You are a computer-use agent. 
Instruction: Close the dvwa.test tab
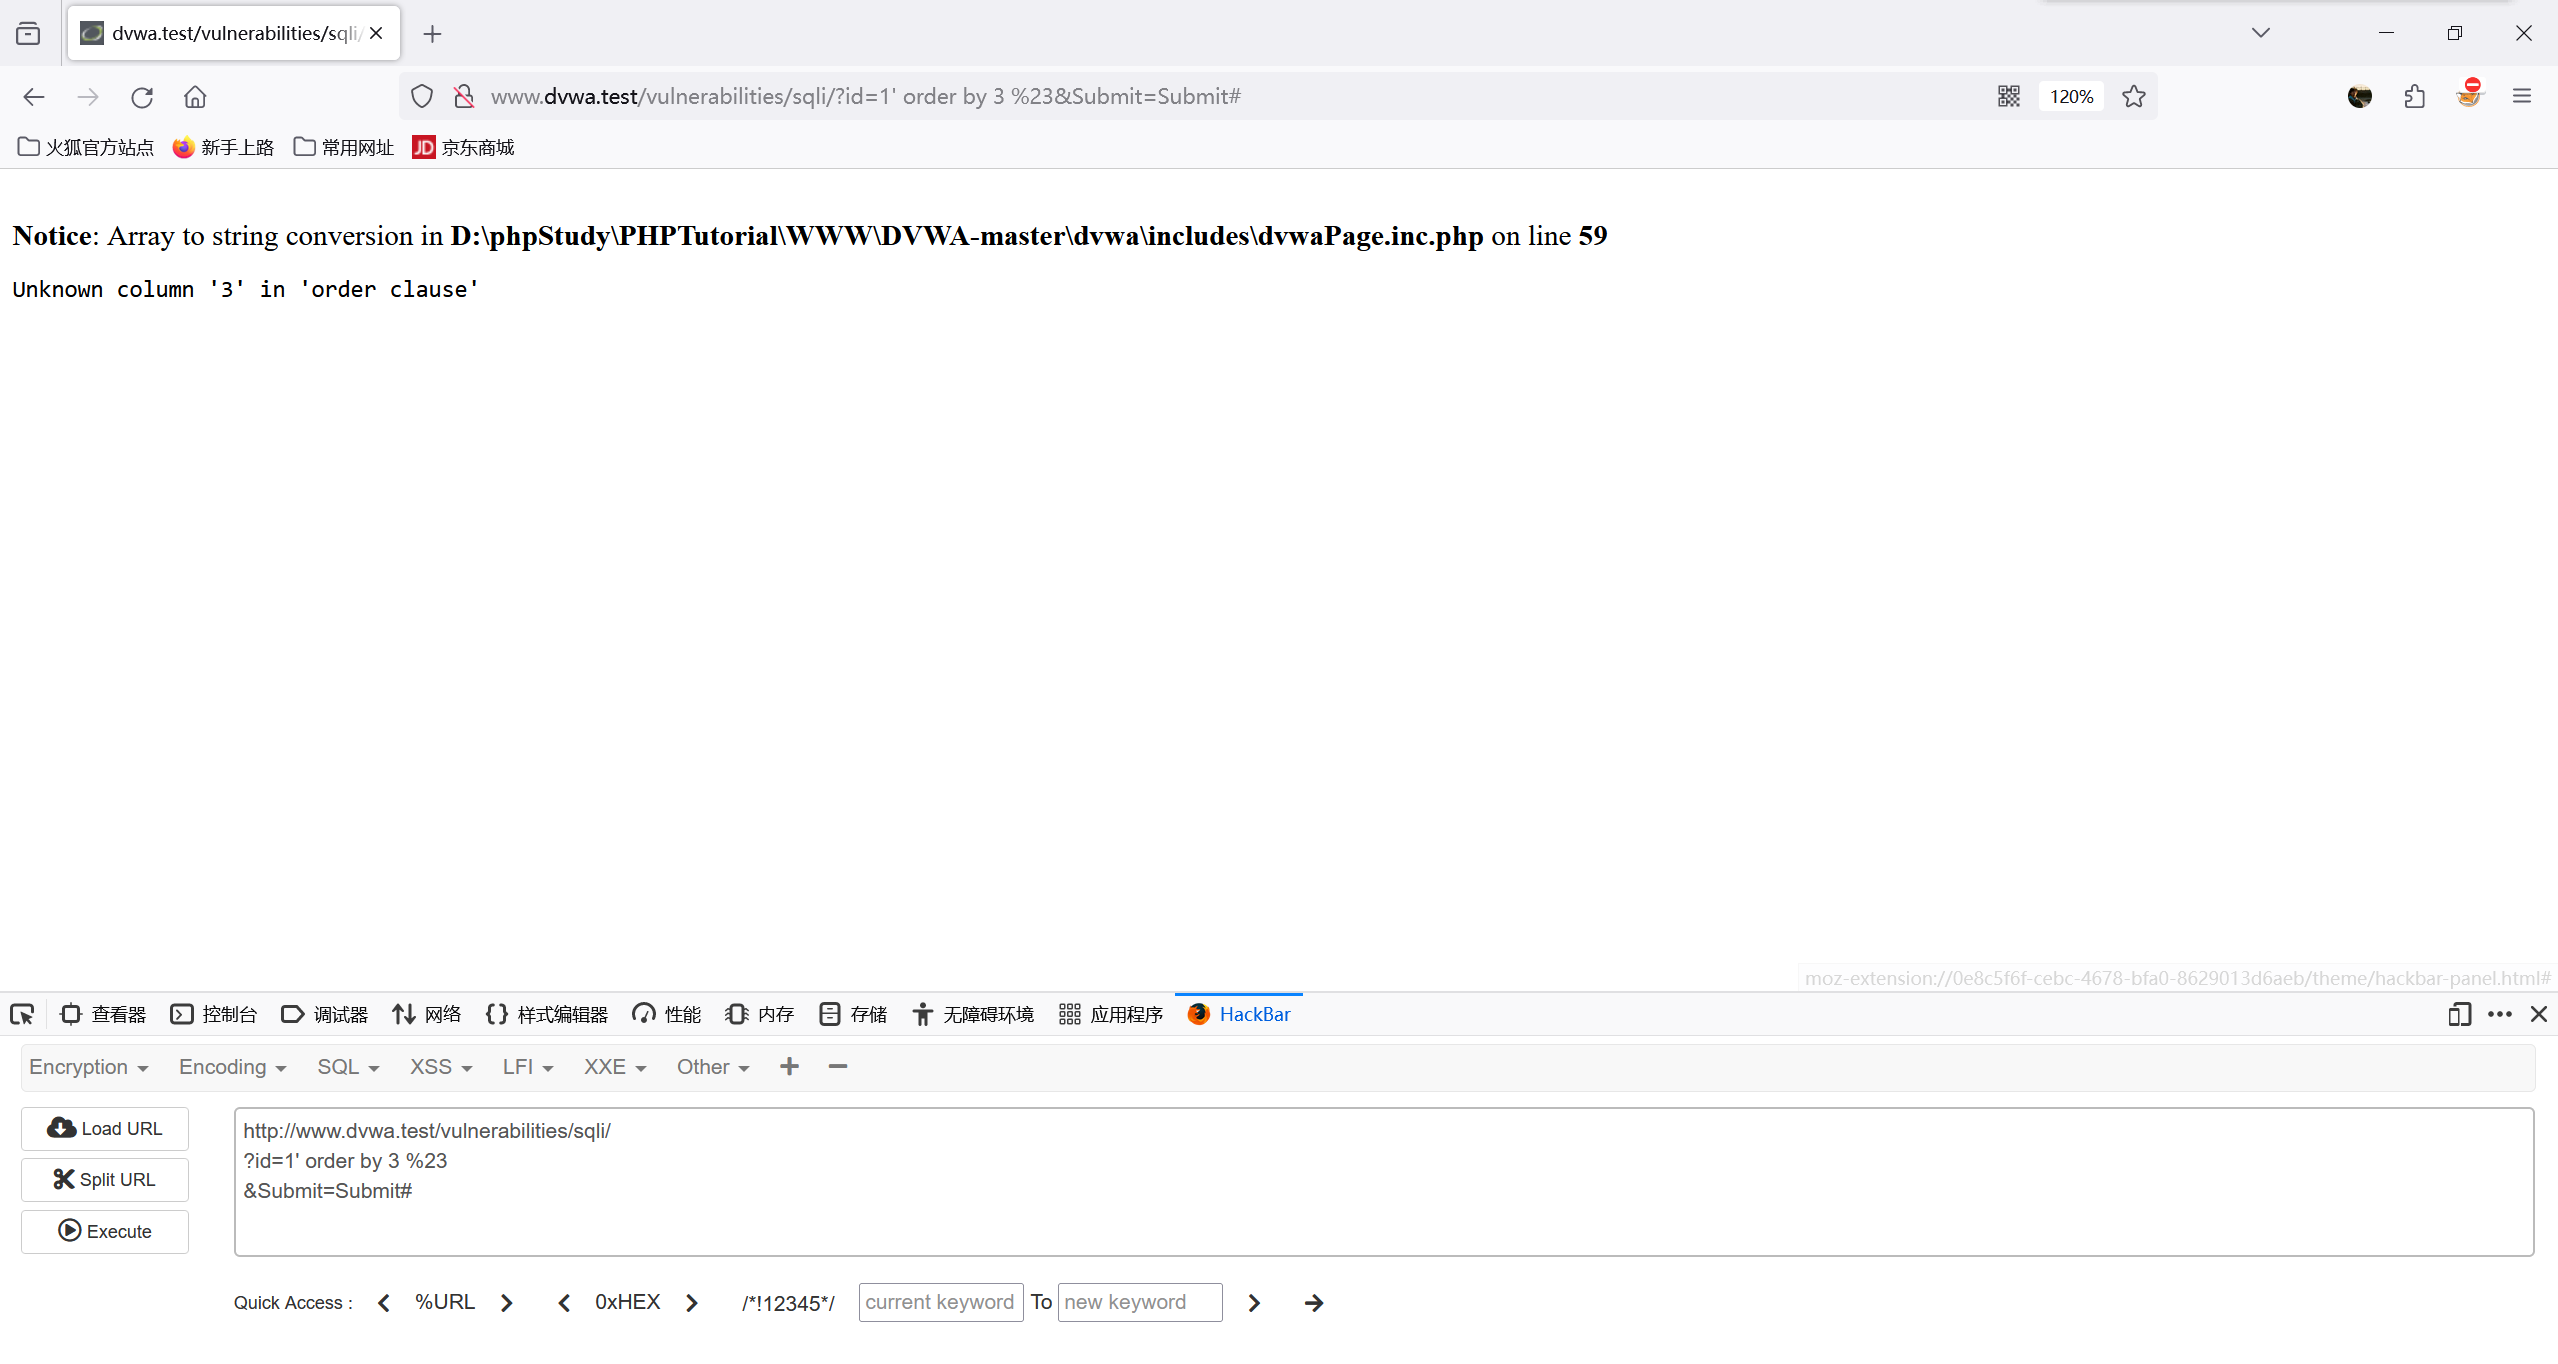[376, 33]
